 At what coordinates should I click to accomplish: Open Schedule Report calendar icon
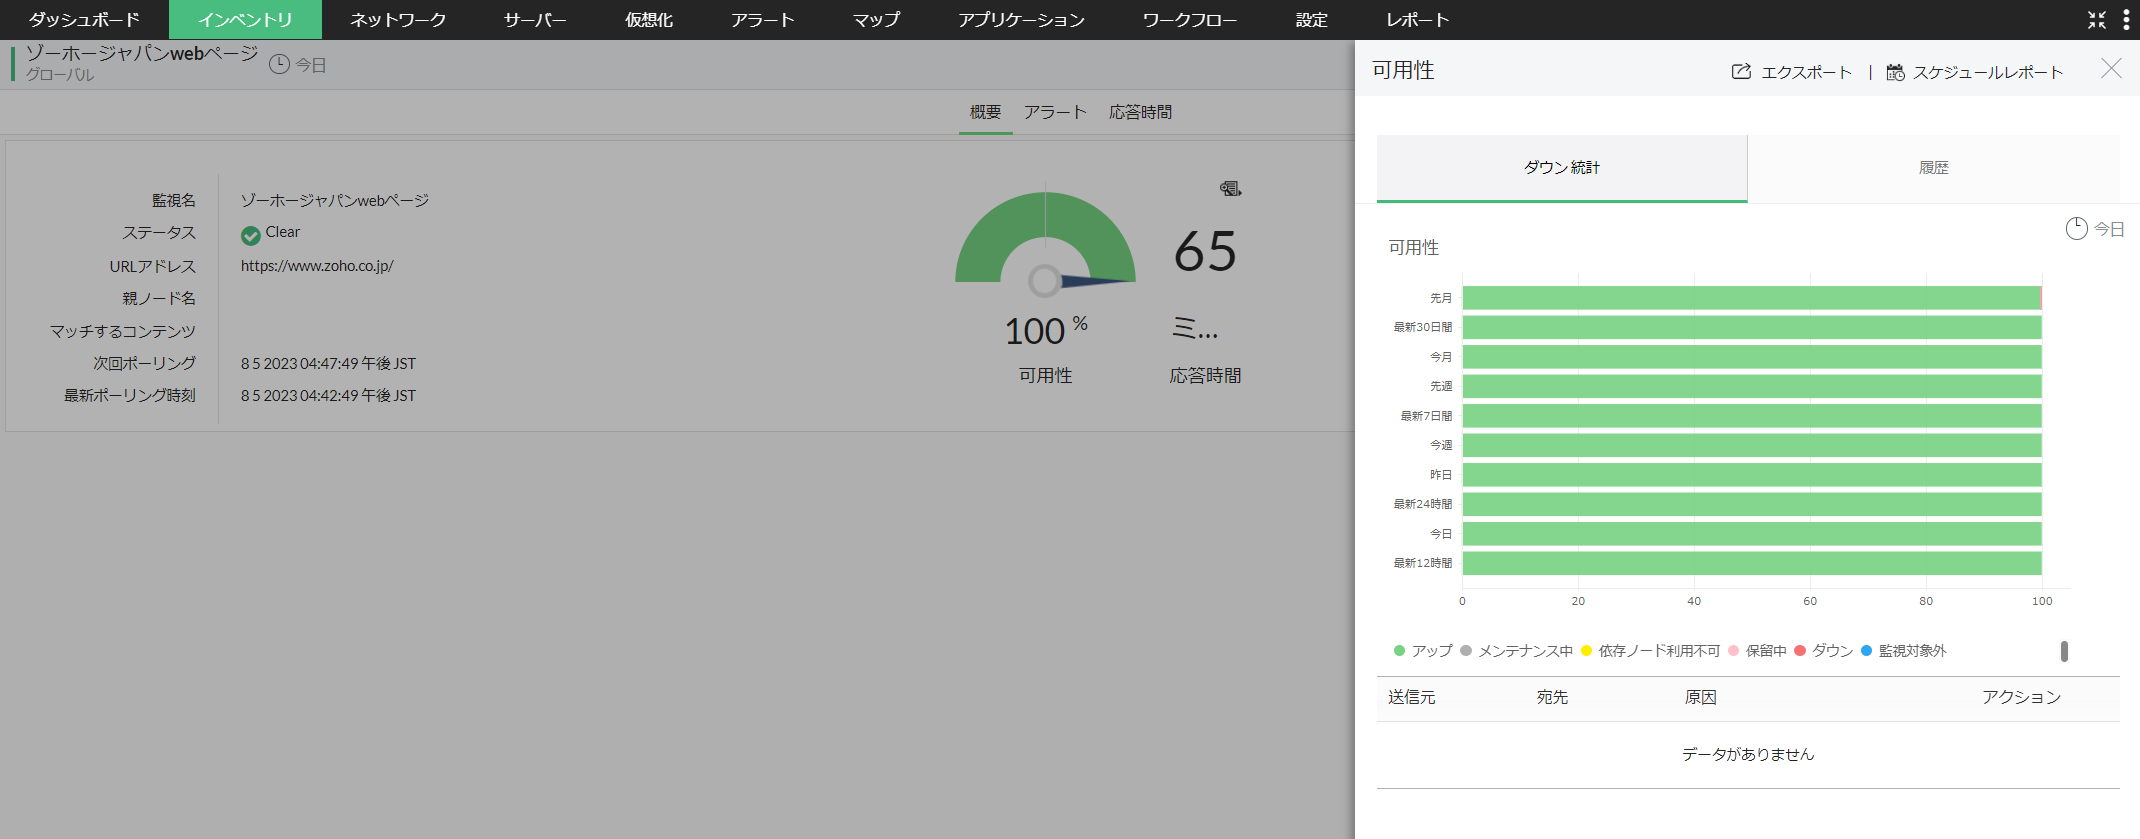[1895, 72]
